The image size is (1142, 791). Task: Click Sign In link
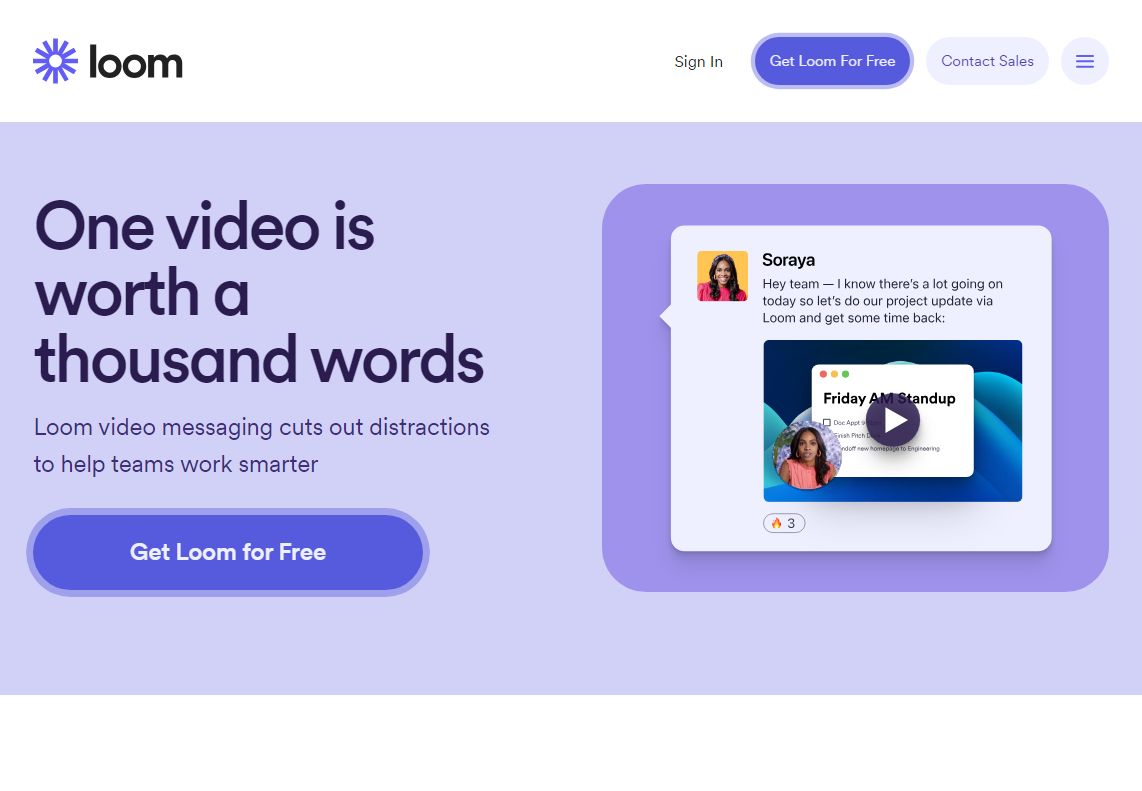[698, 62]
